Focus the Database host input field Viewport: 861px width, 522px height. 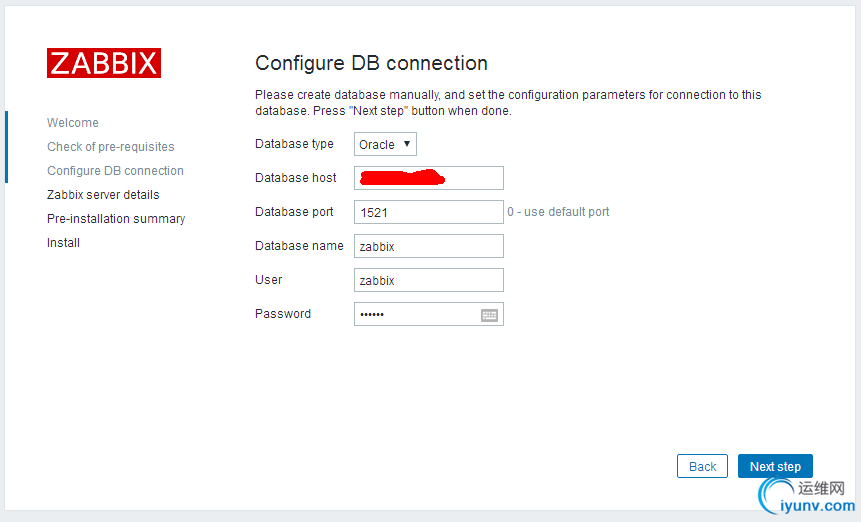(428, 178)
